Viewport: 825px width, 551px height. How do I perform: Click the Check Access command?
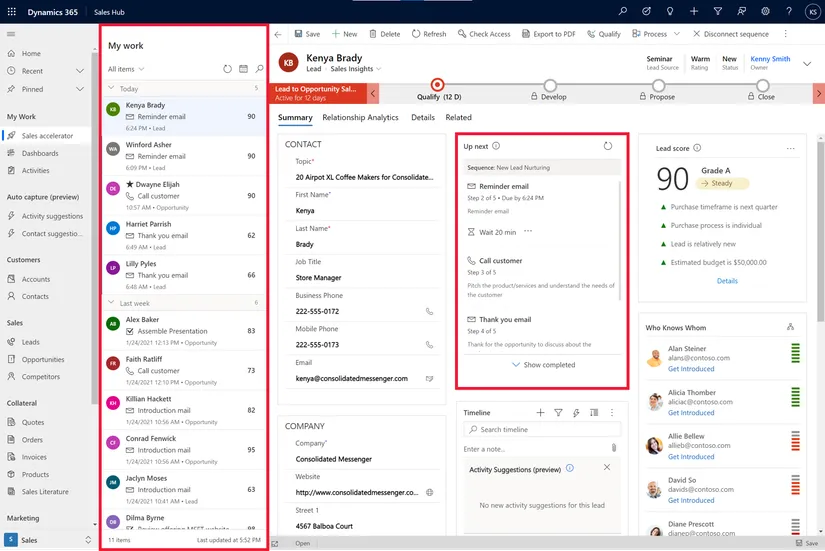coord(484,34)
